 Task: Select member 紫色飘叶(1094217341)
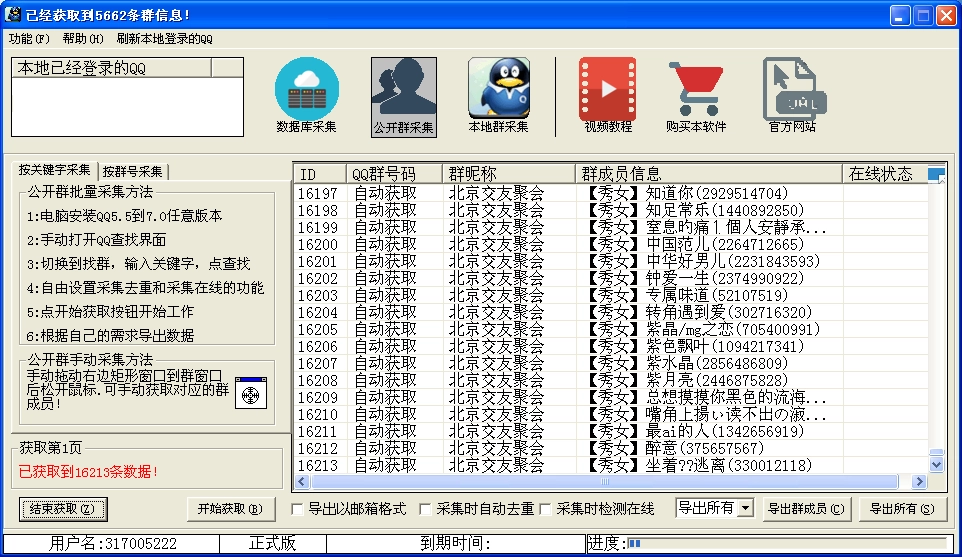point(724,347)
